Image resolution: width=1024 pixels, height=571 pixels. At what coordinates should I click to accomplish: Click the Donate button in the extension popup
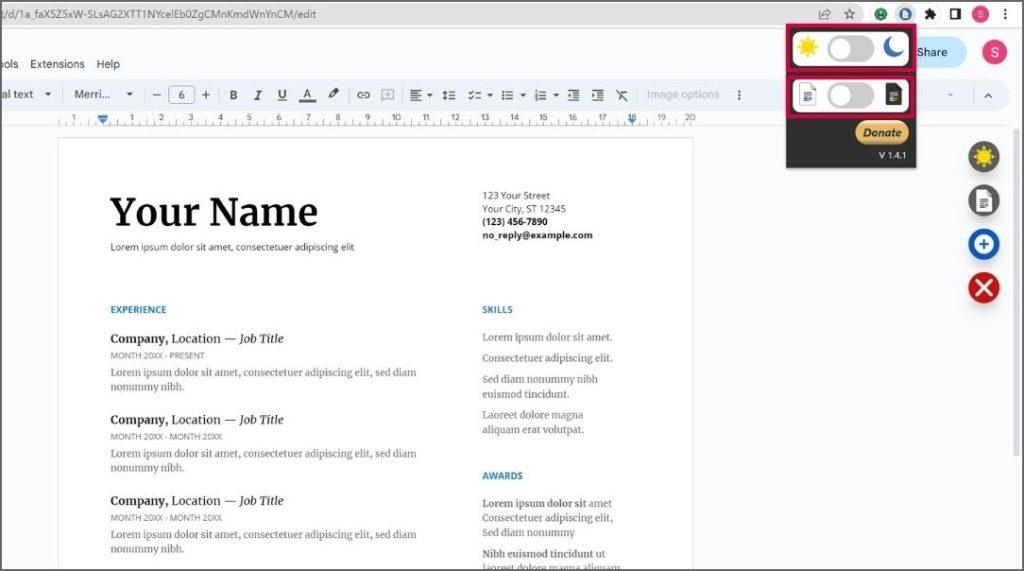click(882, 132)
